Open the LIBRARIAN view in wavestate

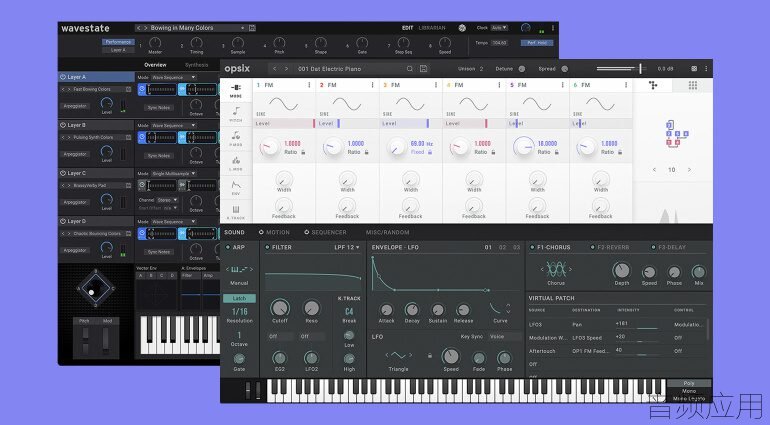pyautogui.click(x=432, y=28)
